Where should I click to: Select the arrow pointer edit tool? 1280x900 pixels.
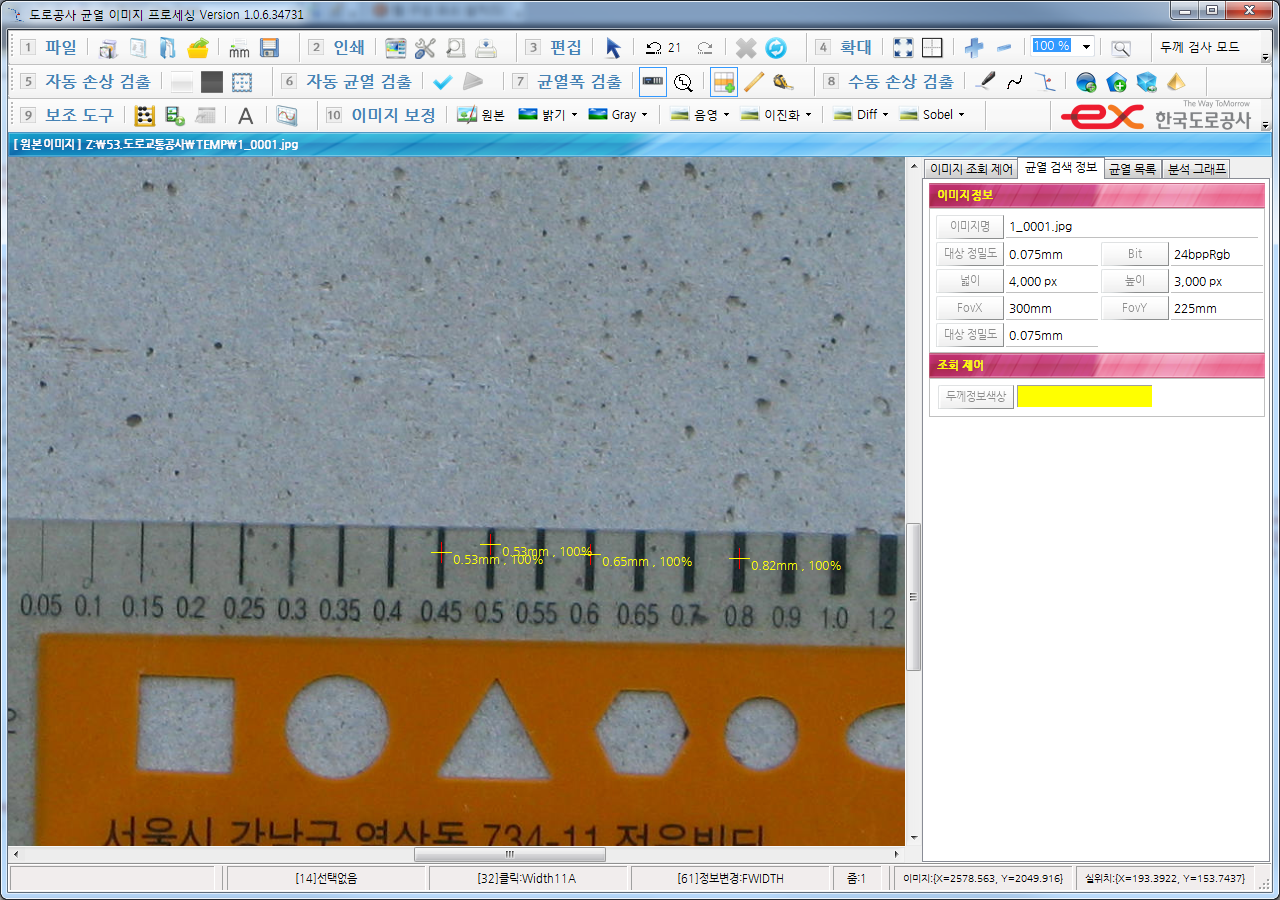tap(613, 48)
